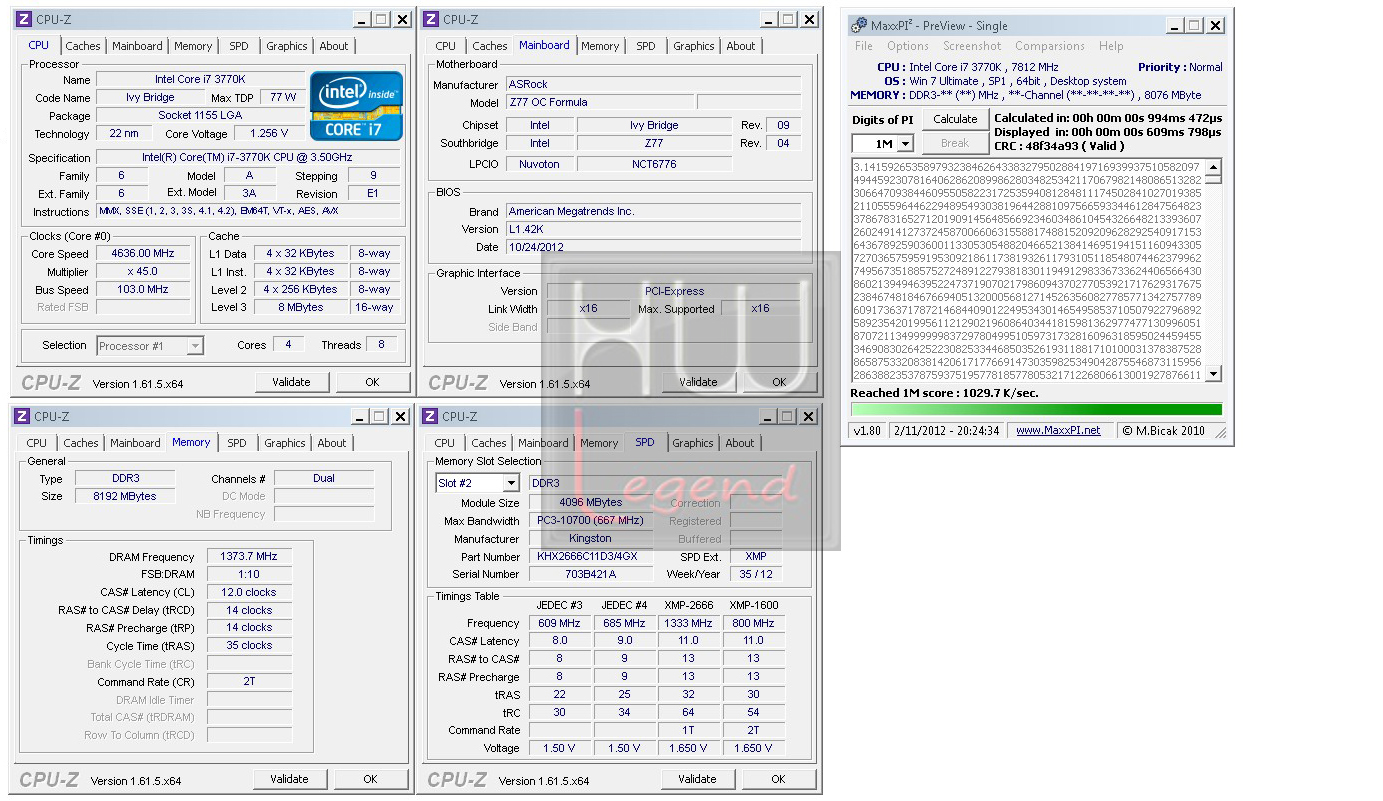Click the PI digits scrollbar up arrow
Viewport: 1383px width, 801px height.
point(1214,167)
